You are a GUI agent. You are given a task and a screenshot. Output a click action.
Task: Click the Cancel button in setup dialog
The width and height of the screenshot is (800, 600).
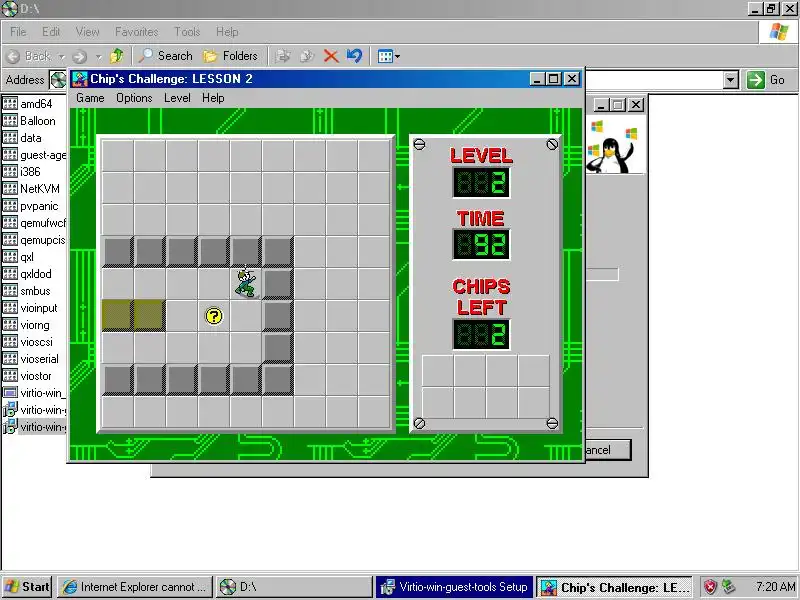[608, 450]
